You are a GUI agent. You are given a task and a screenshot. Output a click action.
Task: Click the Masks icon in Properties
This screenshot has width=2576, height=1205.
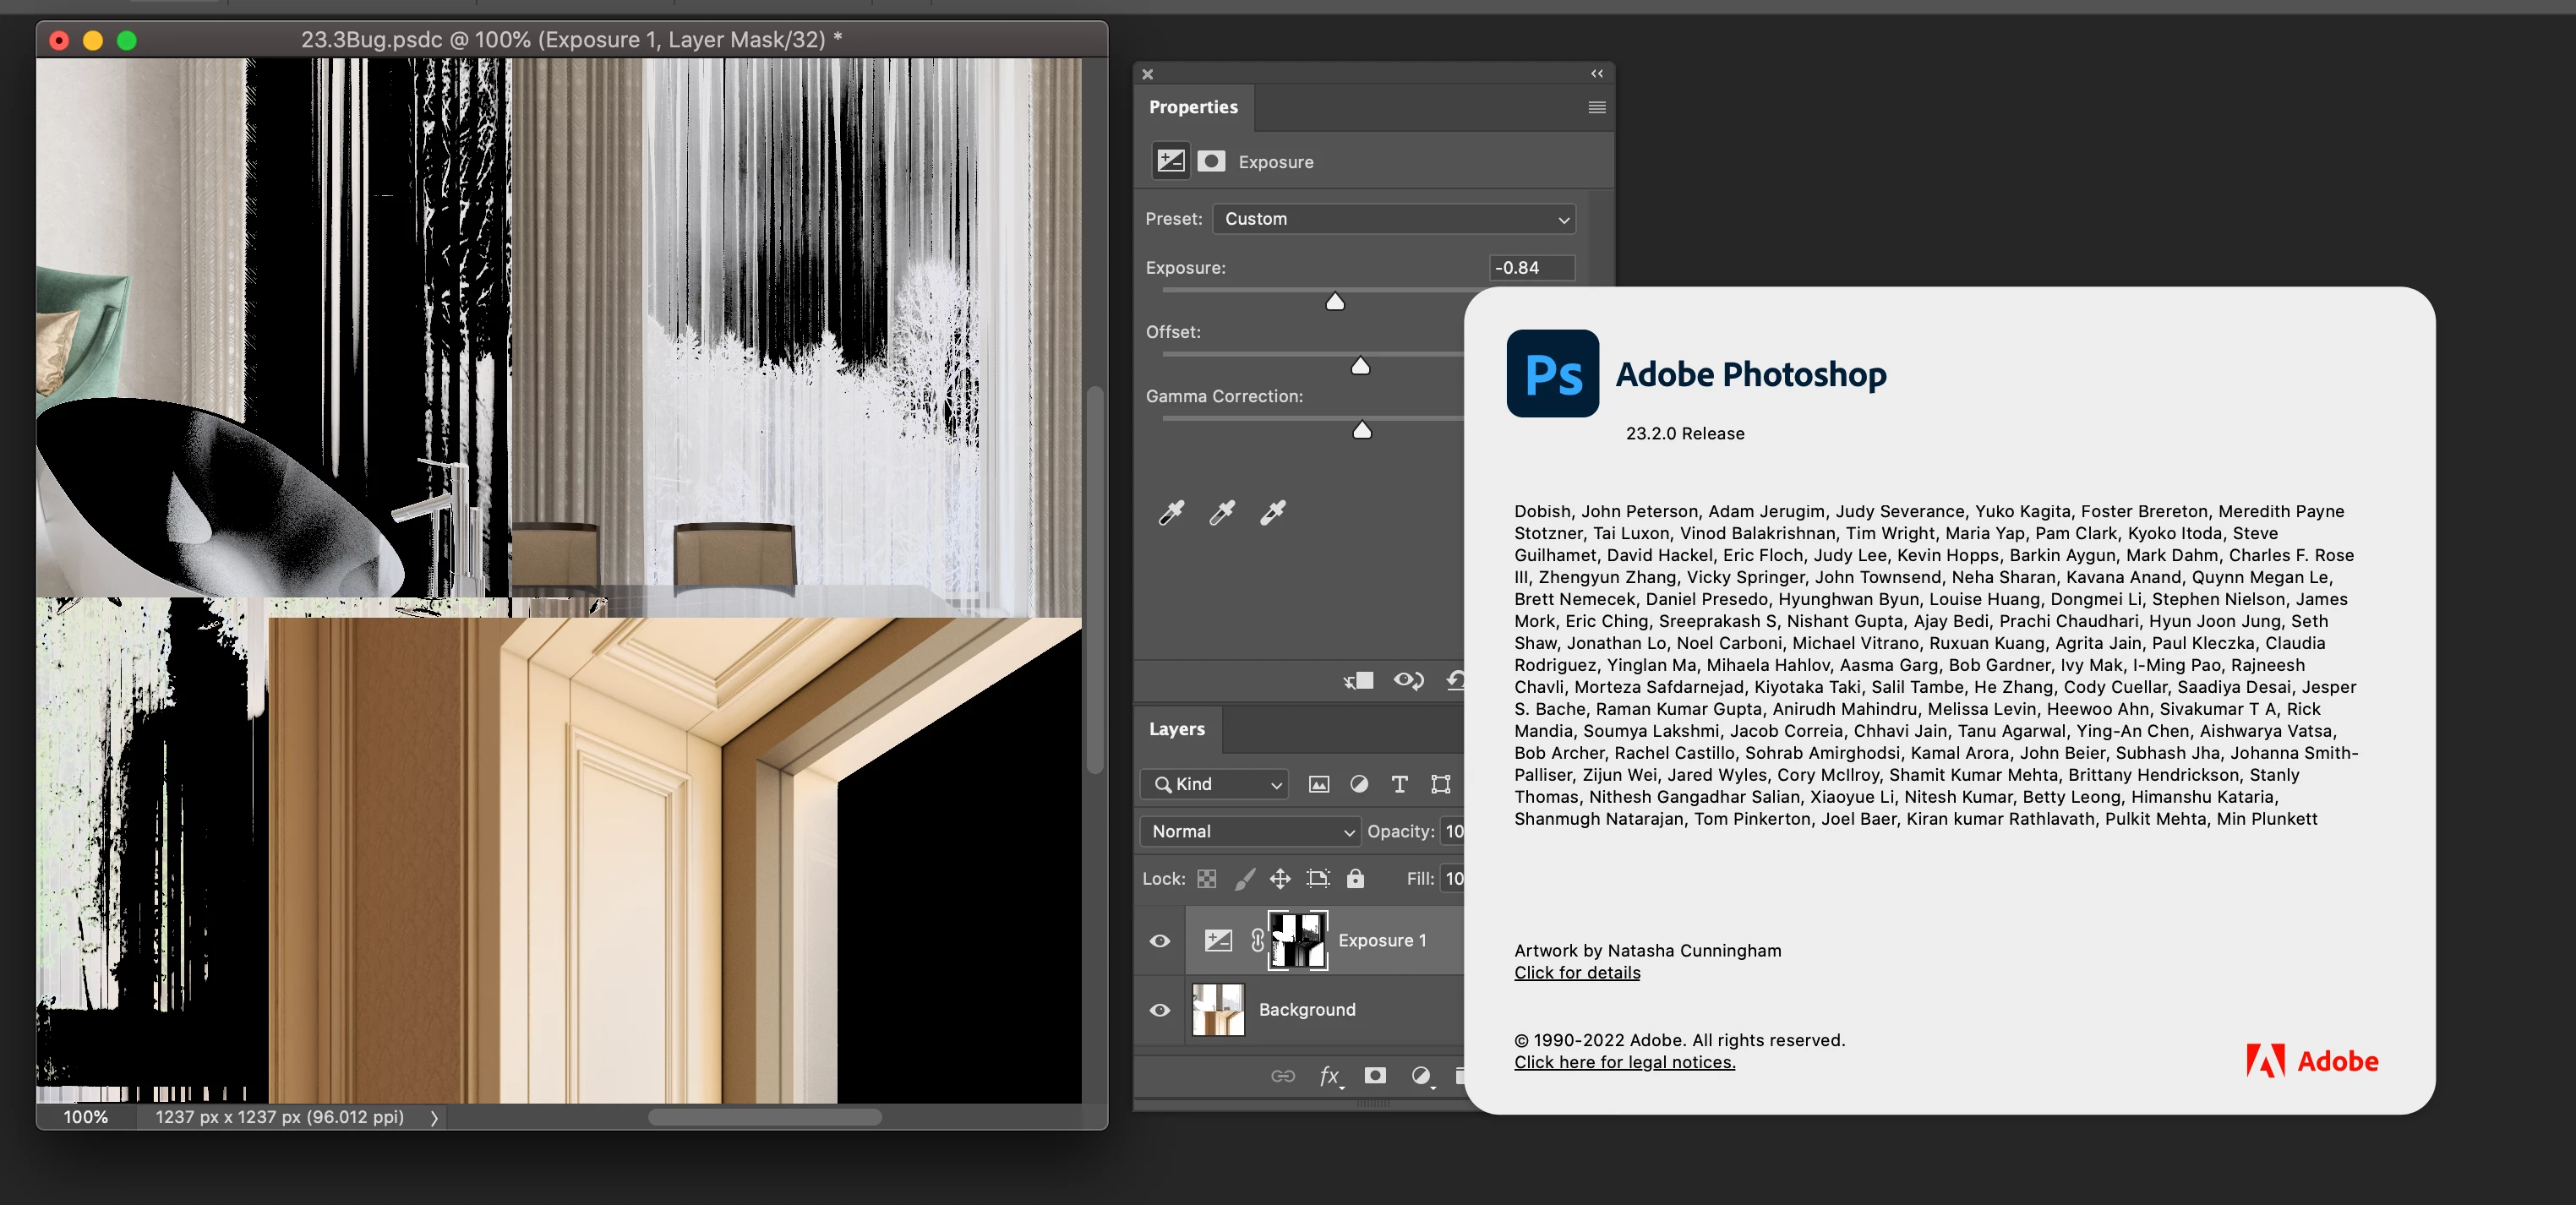coord(1211,161)
